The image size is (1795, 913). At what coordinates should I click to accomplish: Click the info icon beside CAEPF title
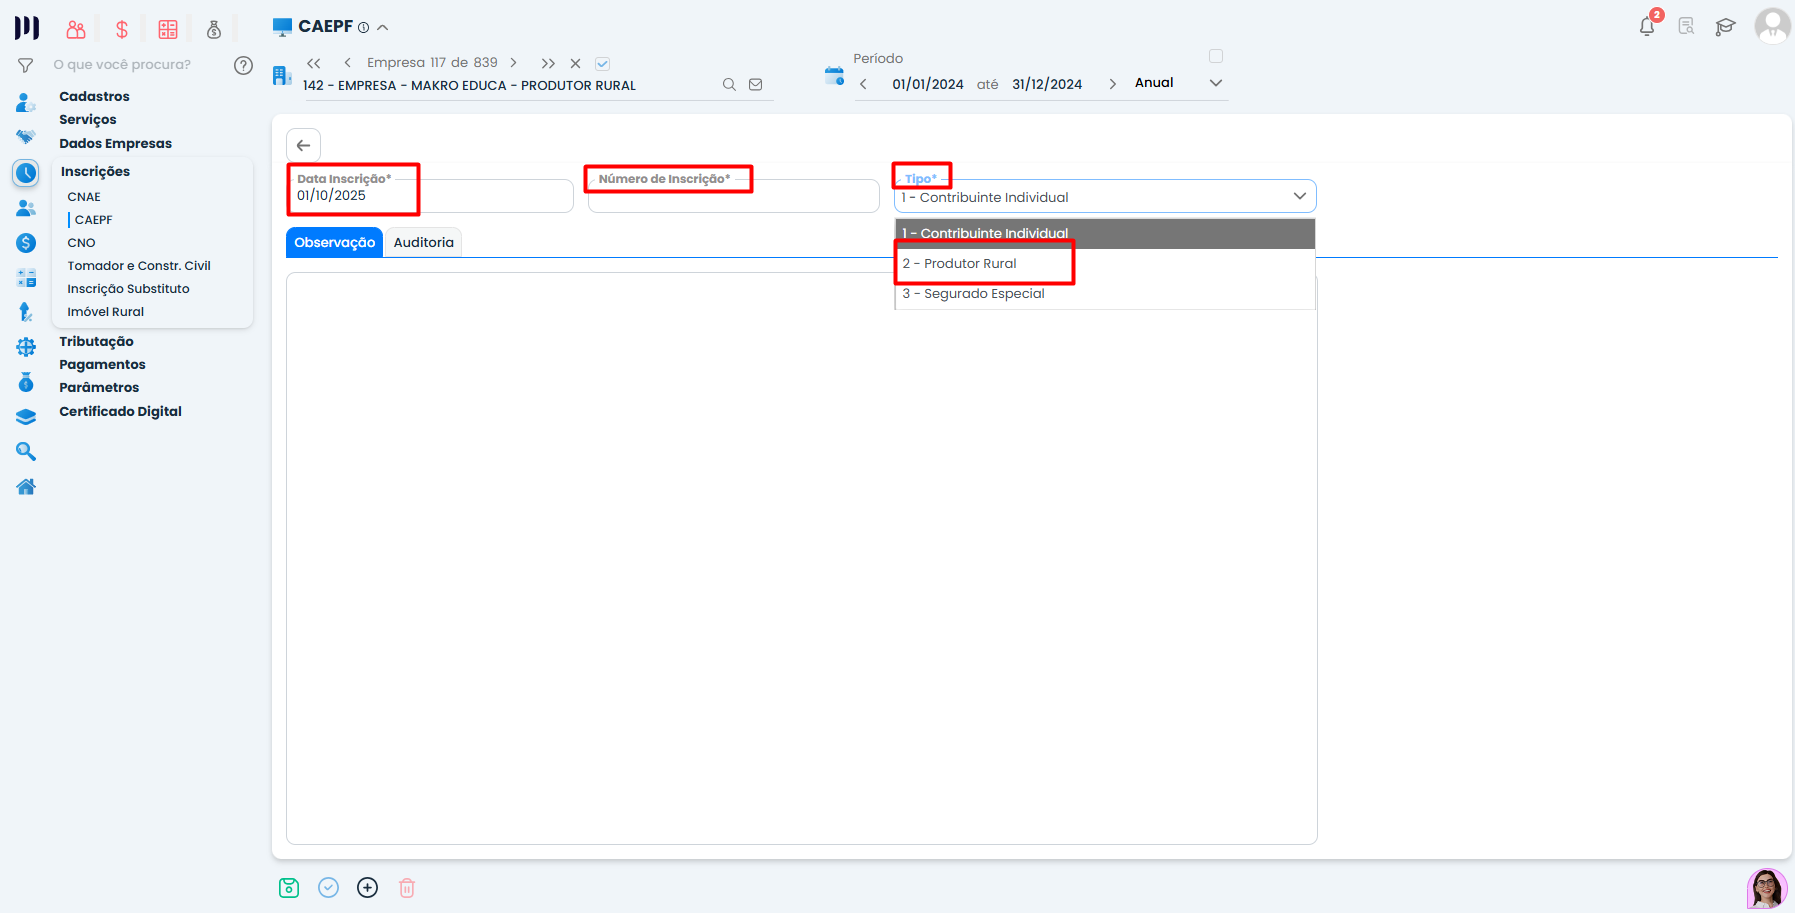click(x=364, y=28)
